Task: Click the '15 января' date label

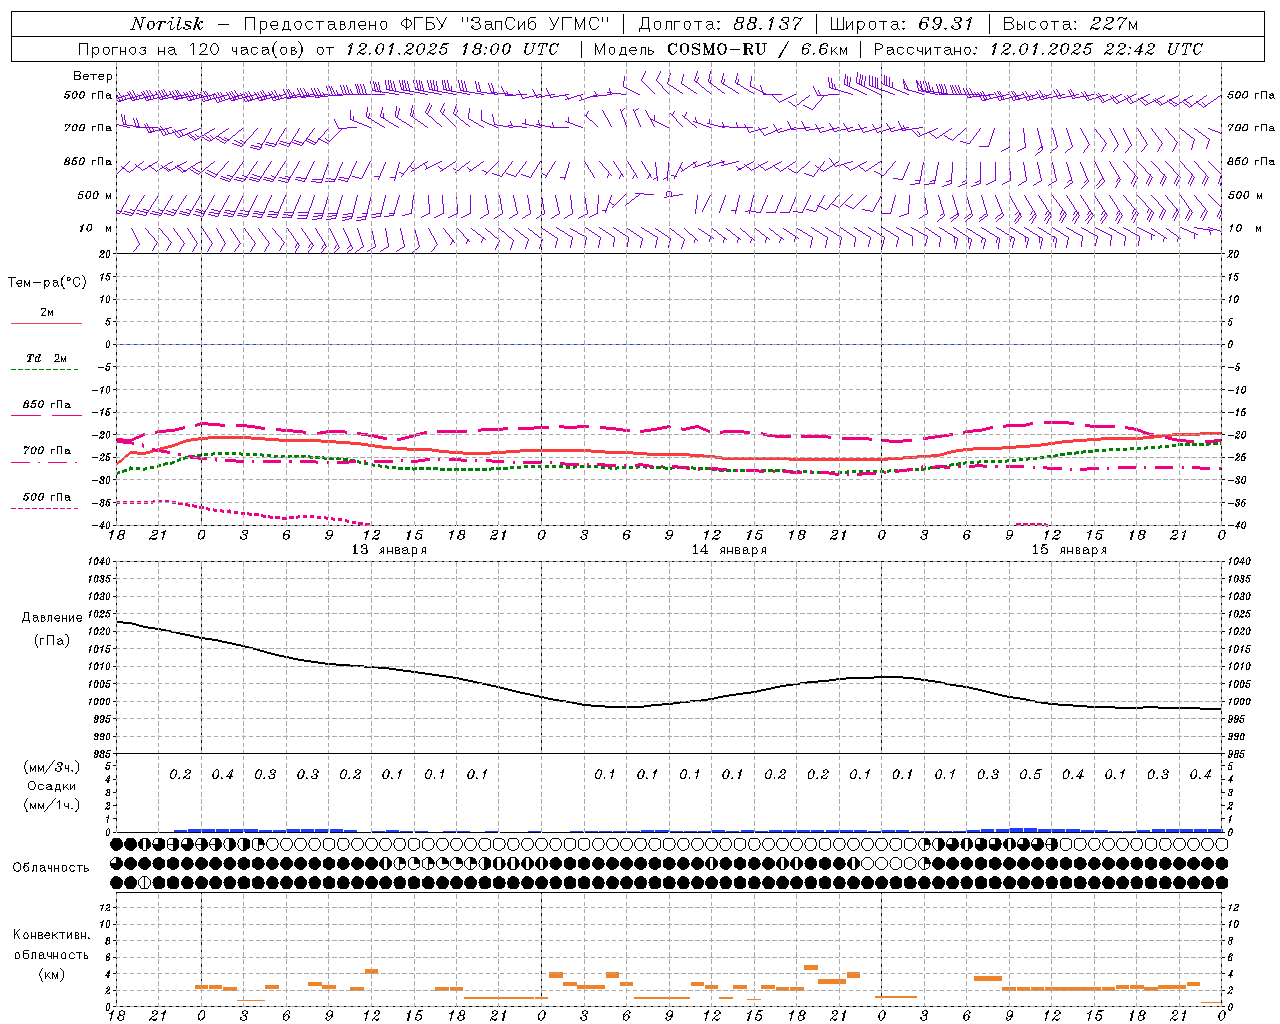Action: (x=1069, y=550)
